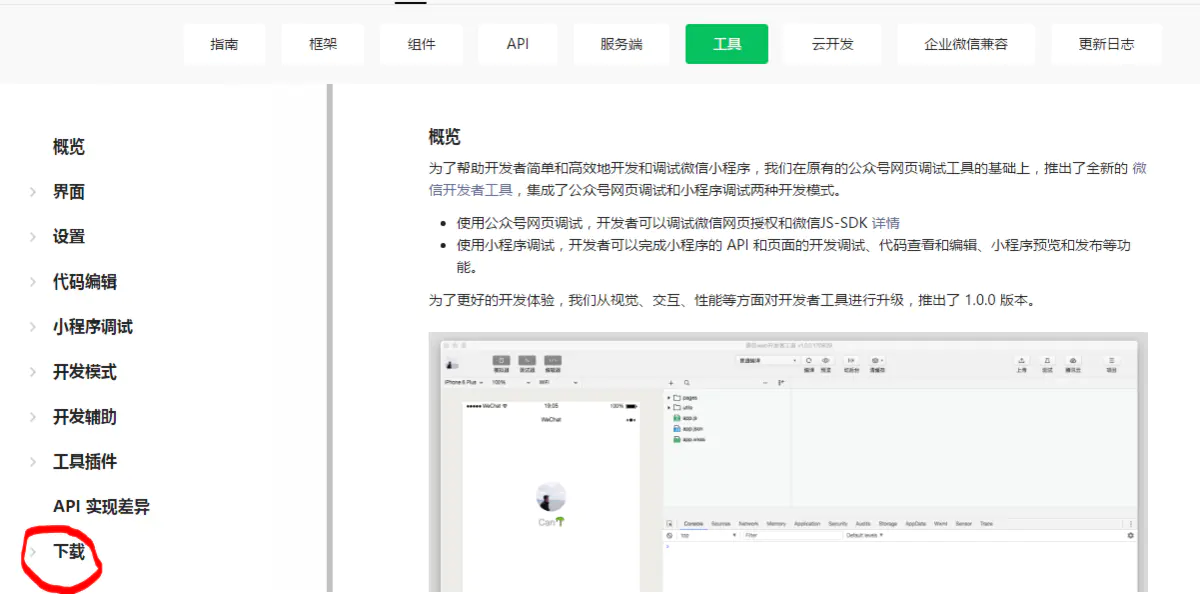The width and height of the screenshot is (1200, 594).
Task: Open the 组件 tab
Action: coord(421,44)
